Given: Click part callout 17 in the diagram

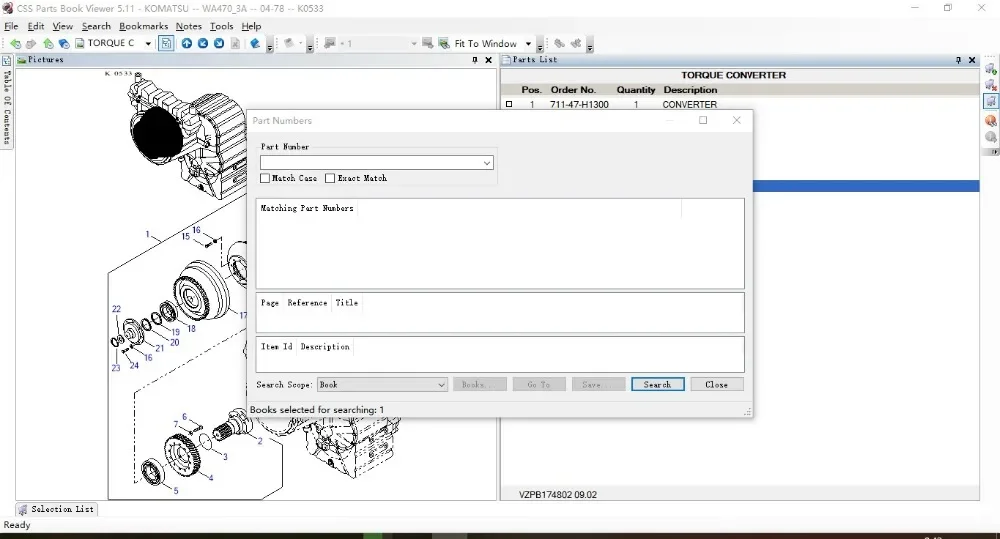Looking at the screenshot, I should [x=242, y=315].
